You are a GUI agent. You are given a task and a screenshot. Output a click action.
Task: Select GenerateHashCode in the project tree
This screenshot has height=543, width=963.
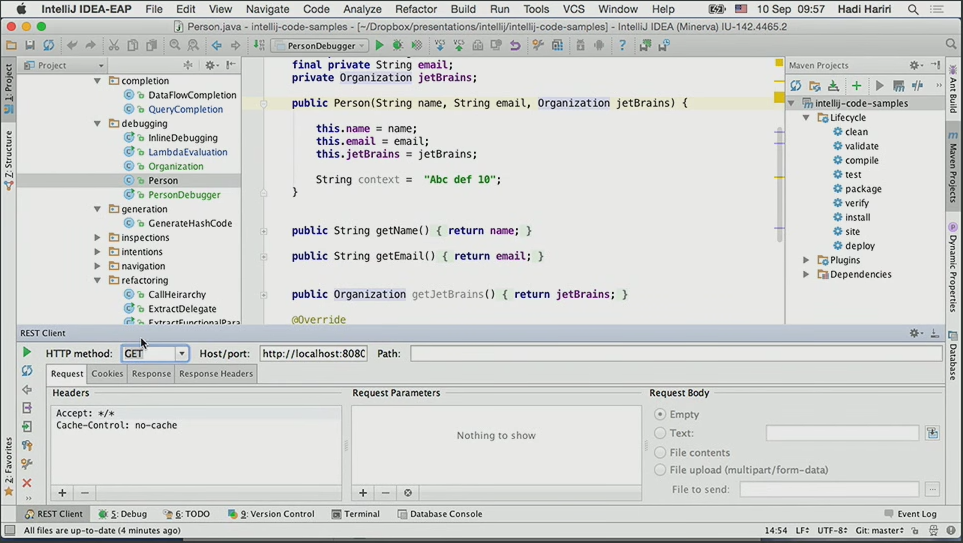(x=190, y=224)
